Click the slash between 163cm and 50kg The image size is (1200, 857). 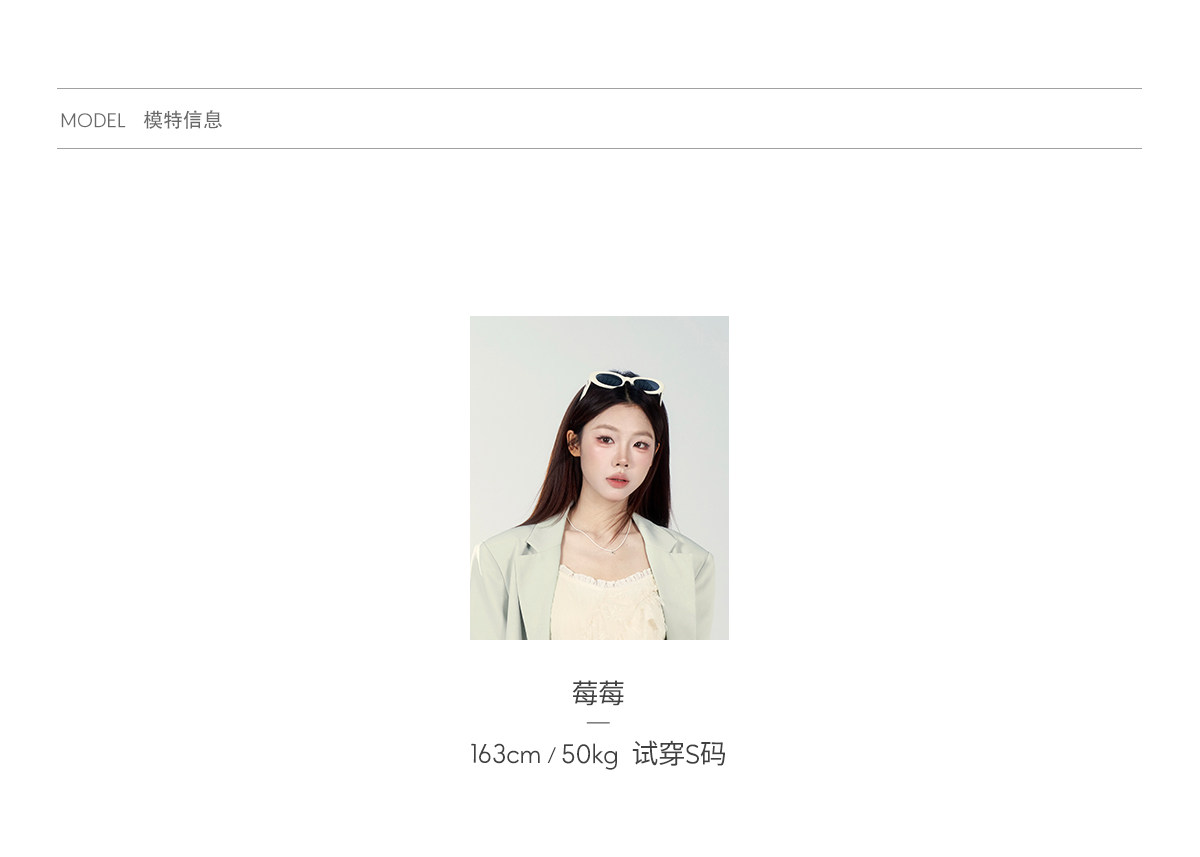pos(551,756)
